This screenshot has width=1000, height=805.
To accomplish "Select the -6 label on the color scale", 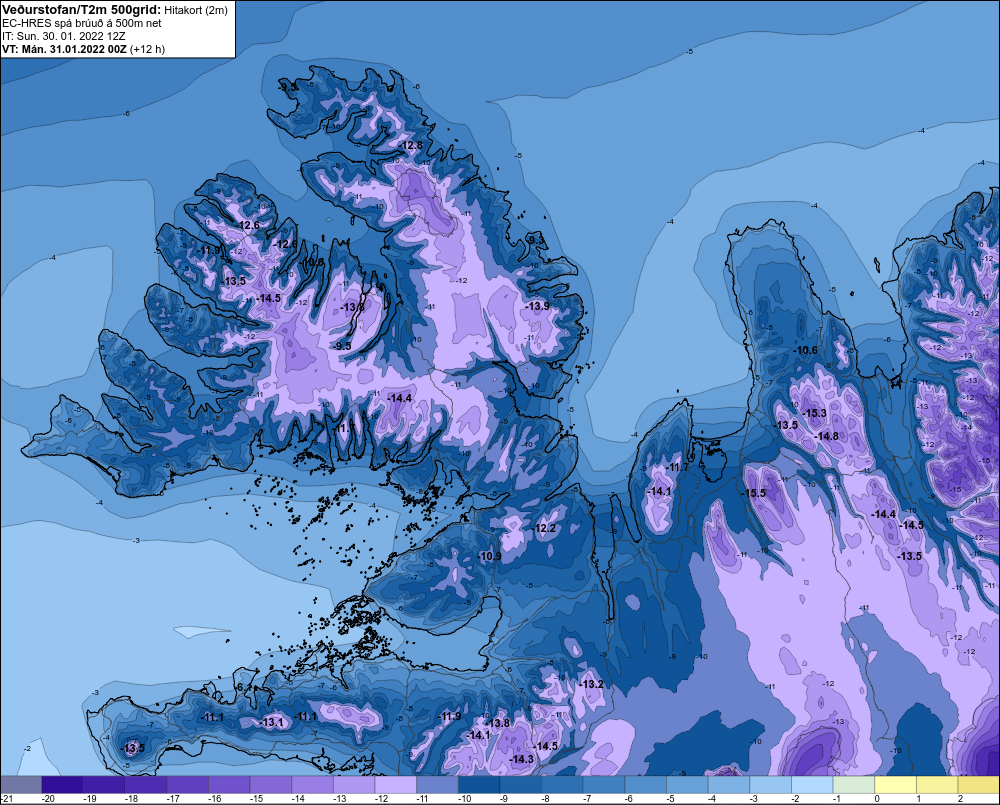I will pyautogui.click(x=629, y=799).
